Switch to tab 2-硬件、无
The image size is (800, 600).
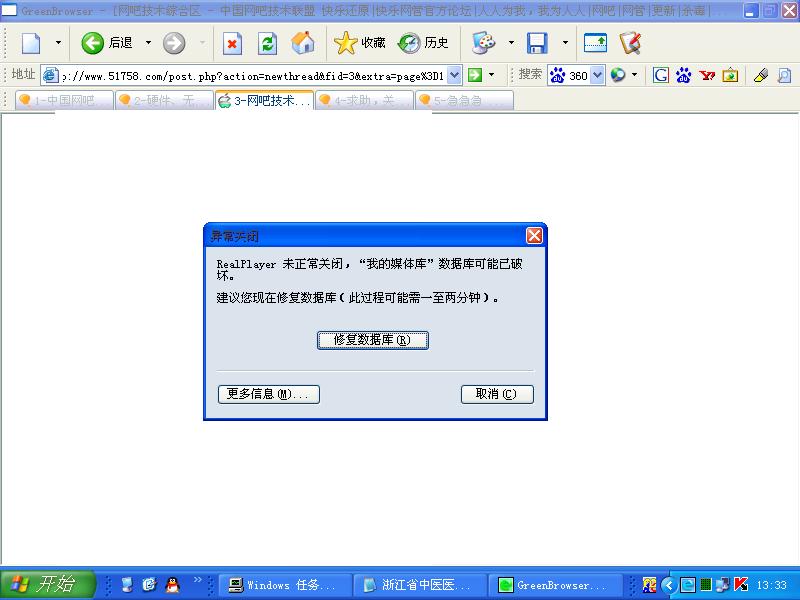(164, 101)
